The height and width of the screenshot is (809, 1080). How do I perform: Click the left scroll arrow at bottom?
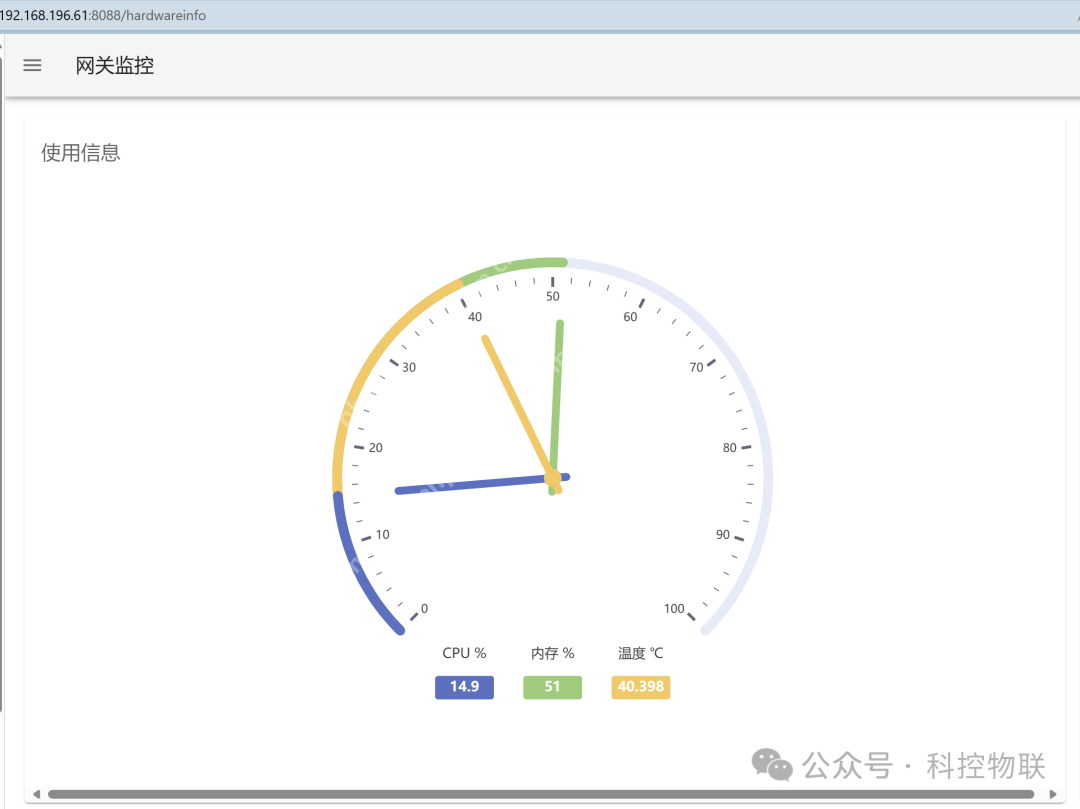tap(37, 795)
